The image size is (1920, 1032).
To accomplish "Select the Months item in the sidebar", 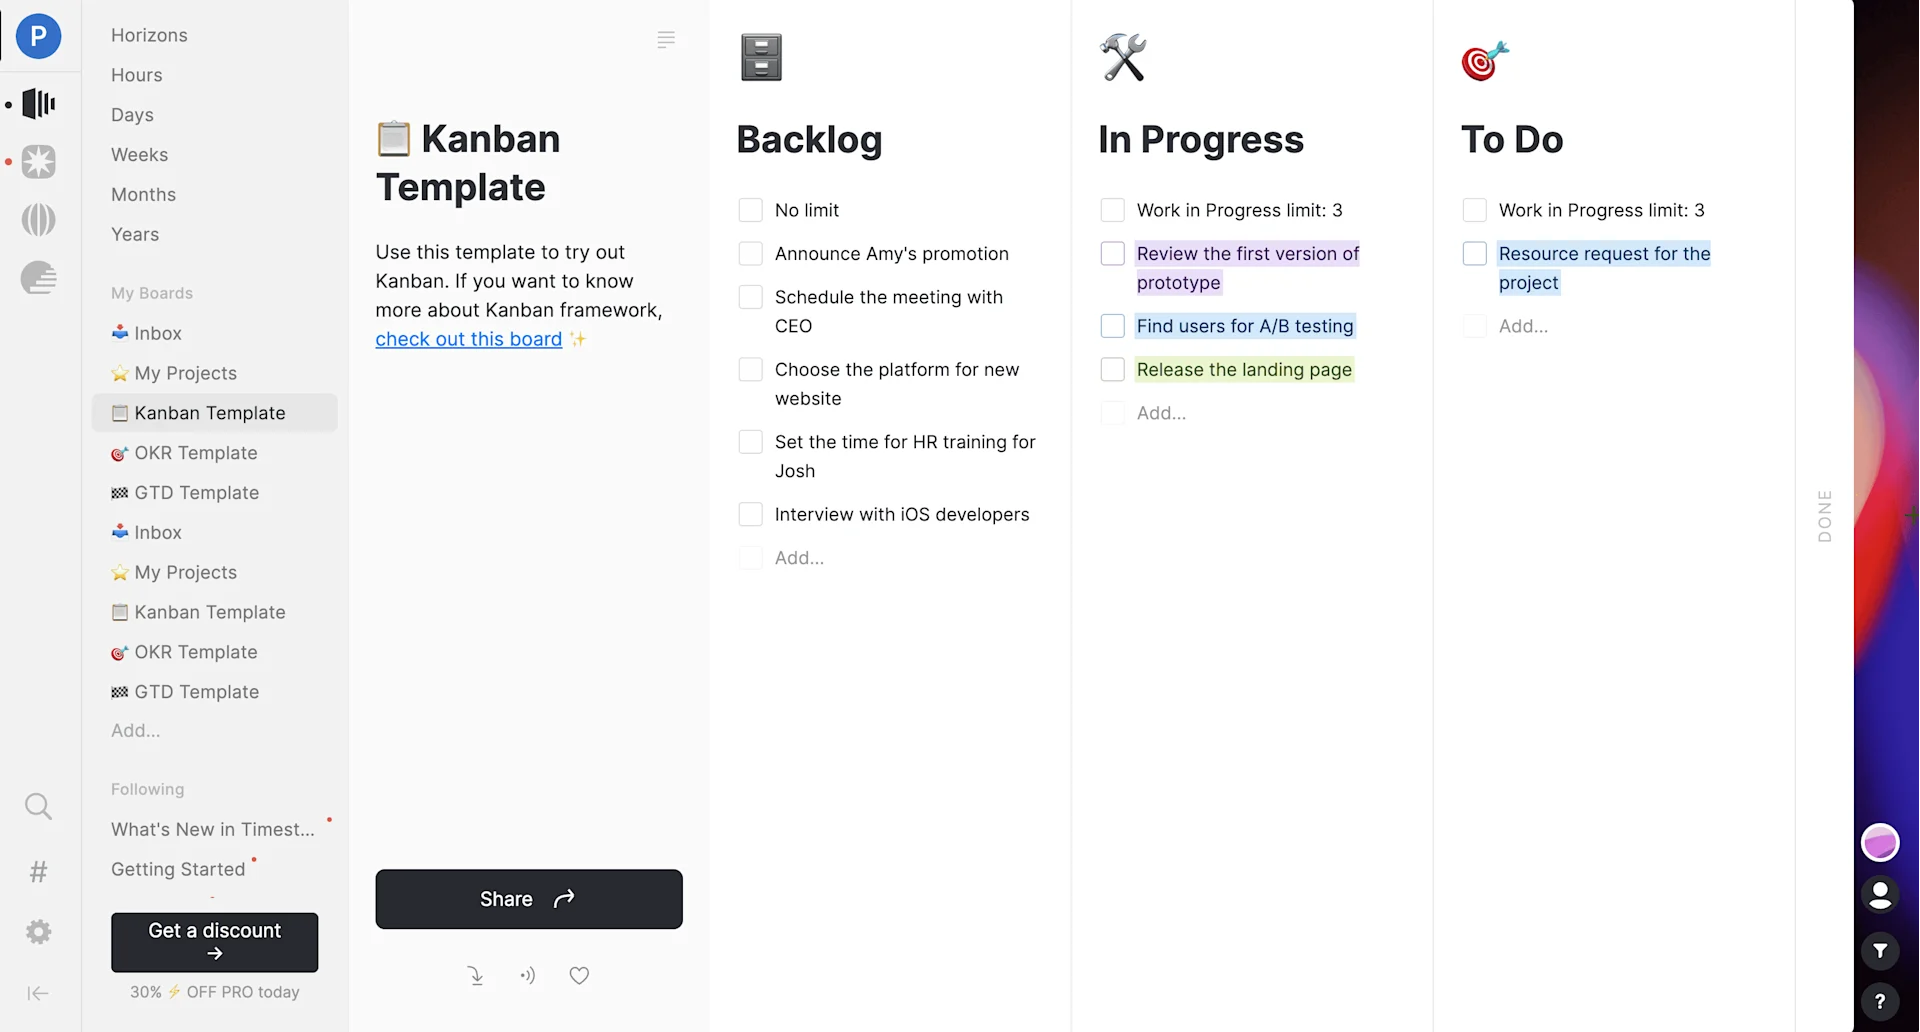I will coord(143,194).
